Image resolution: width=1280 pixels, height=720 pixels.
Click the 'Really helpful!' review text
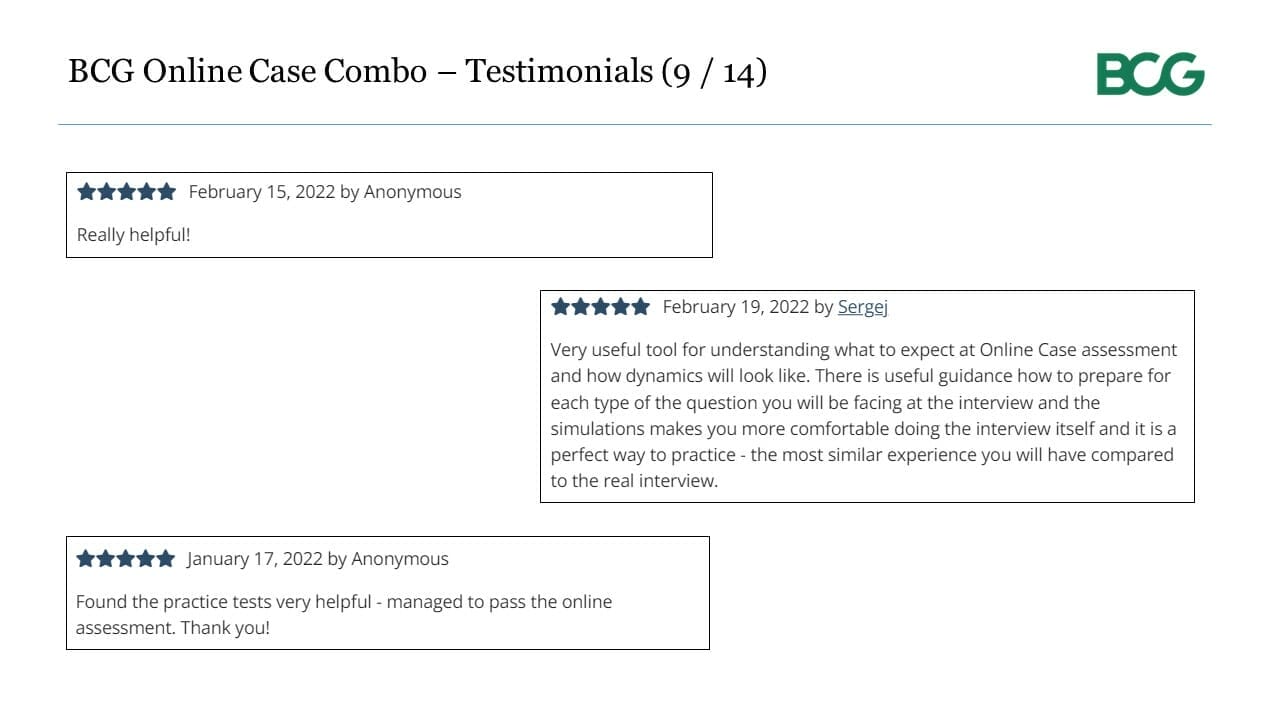(133, 235)
